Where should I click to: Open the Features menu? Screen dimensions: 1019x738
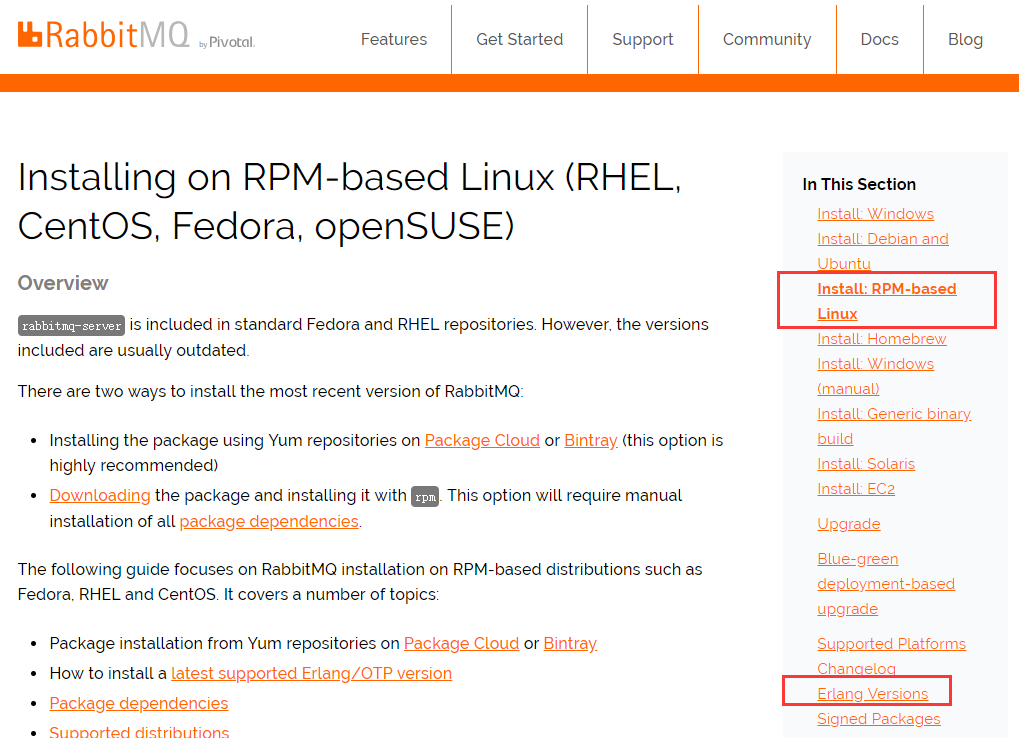[x=394, y=40]
